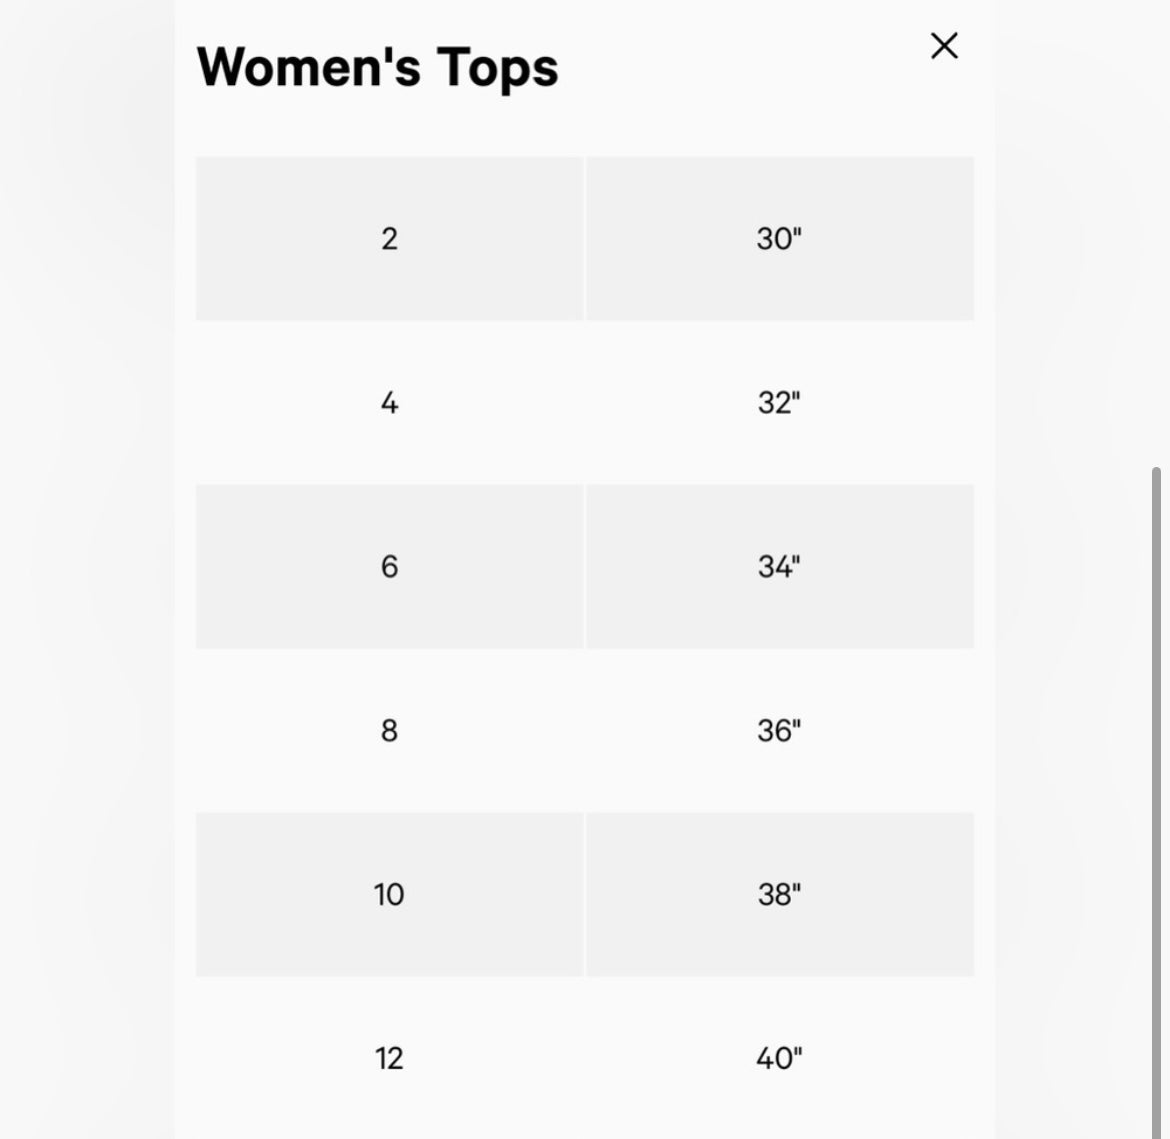Image resolution: width=1170 pixels, height=1139 pixels.
Task: Click the size 8 cell
Action: (389, 731)
